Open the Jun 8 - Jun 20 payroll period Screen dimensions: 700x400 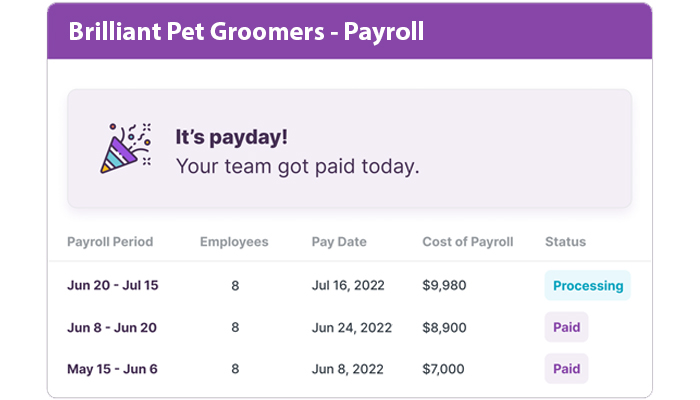coord(112,327)
